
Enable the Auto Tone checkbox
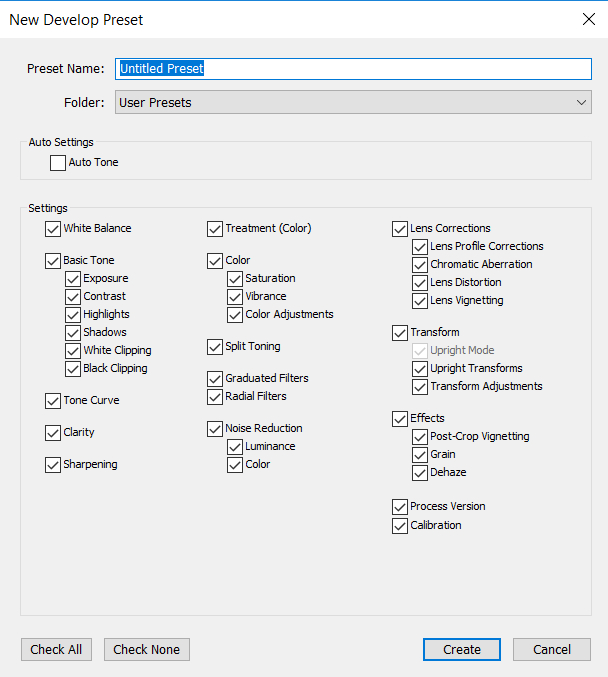58,163
